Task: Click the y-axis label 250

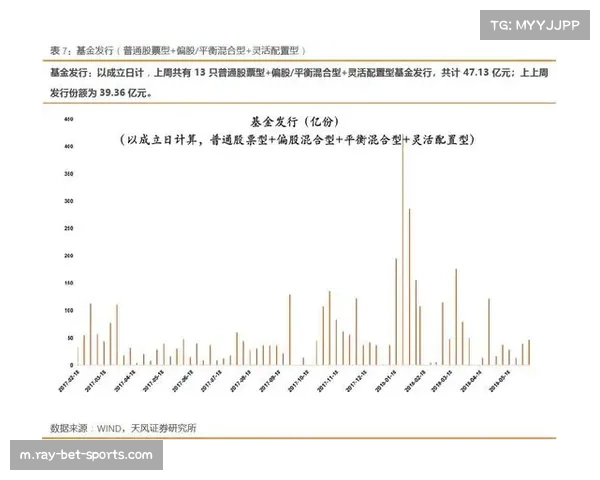Action: coord(68,228)
